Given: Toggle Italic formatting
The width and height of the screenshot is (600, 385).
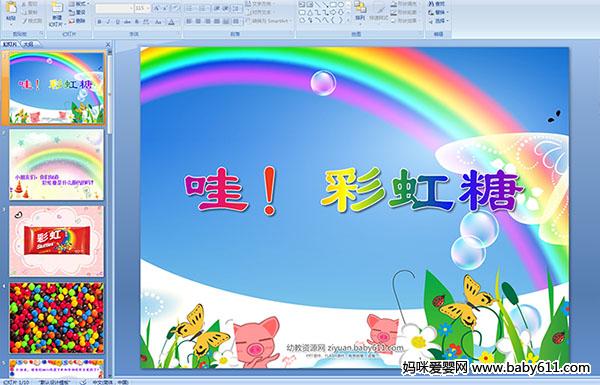Looking at the screenshot, I should coord(108,22).
